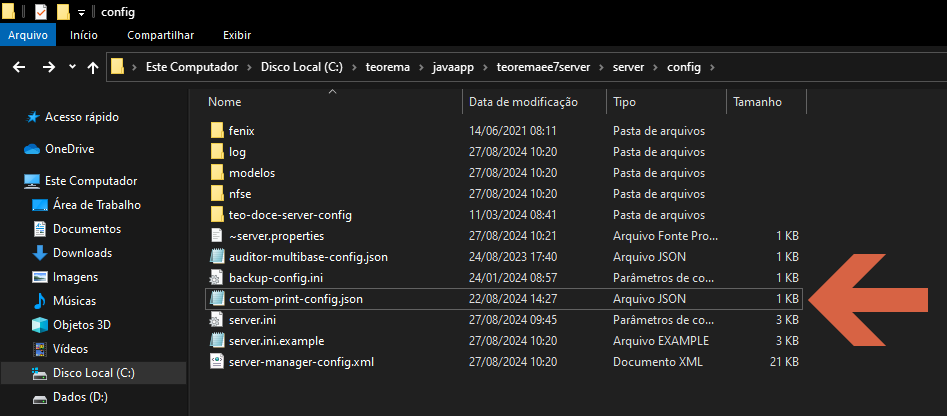The image size is (947, 416).
Task: Select the file name custom-print-config.json
Action: click(x=296, y=298)
